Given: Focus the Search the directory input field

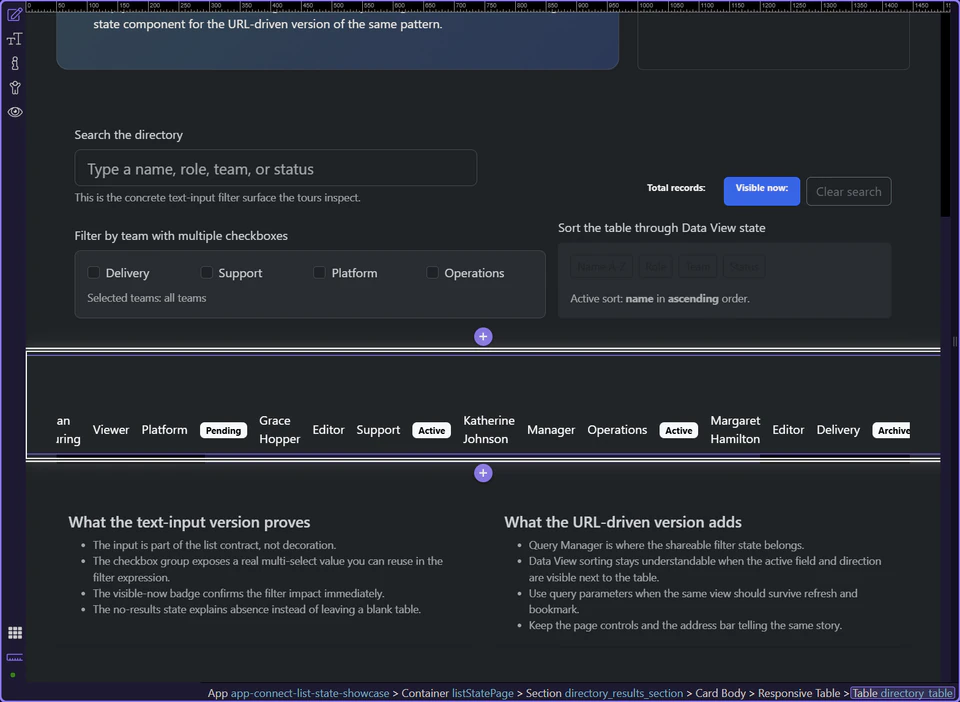Looking at the screenshot, I should [276, 168].
